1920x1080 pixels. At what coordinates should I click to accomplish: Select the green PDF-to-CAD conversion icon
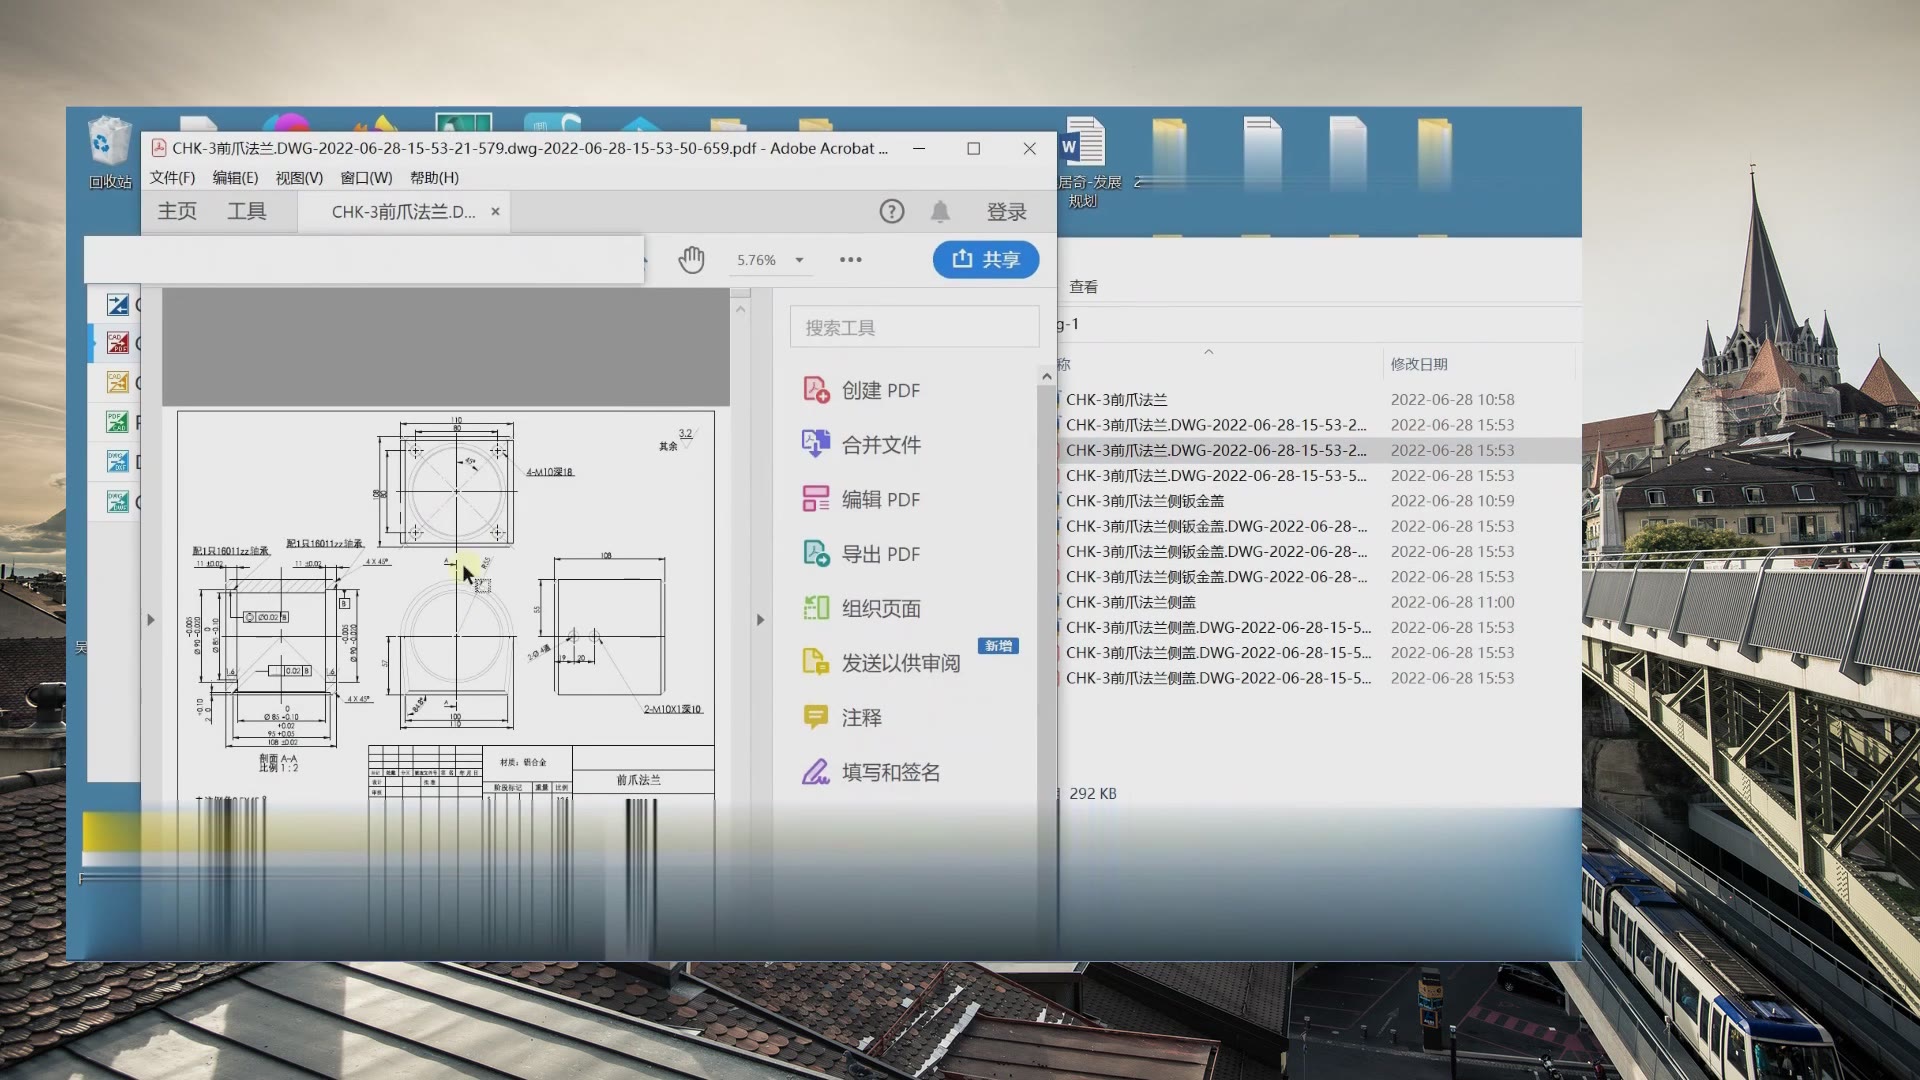[x=116, y=420]
